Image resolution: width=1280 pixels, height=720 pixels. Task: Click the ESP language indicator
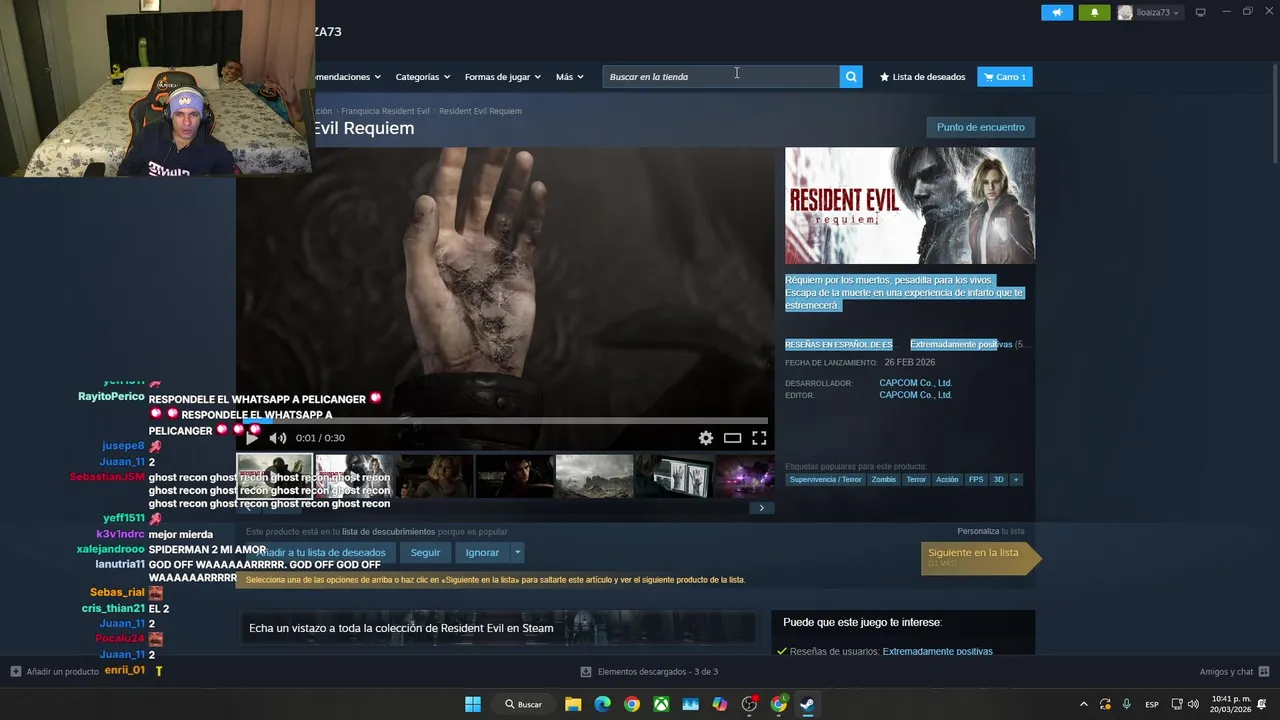1152,704
